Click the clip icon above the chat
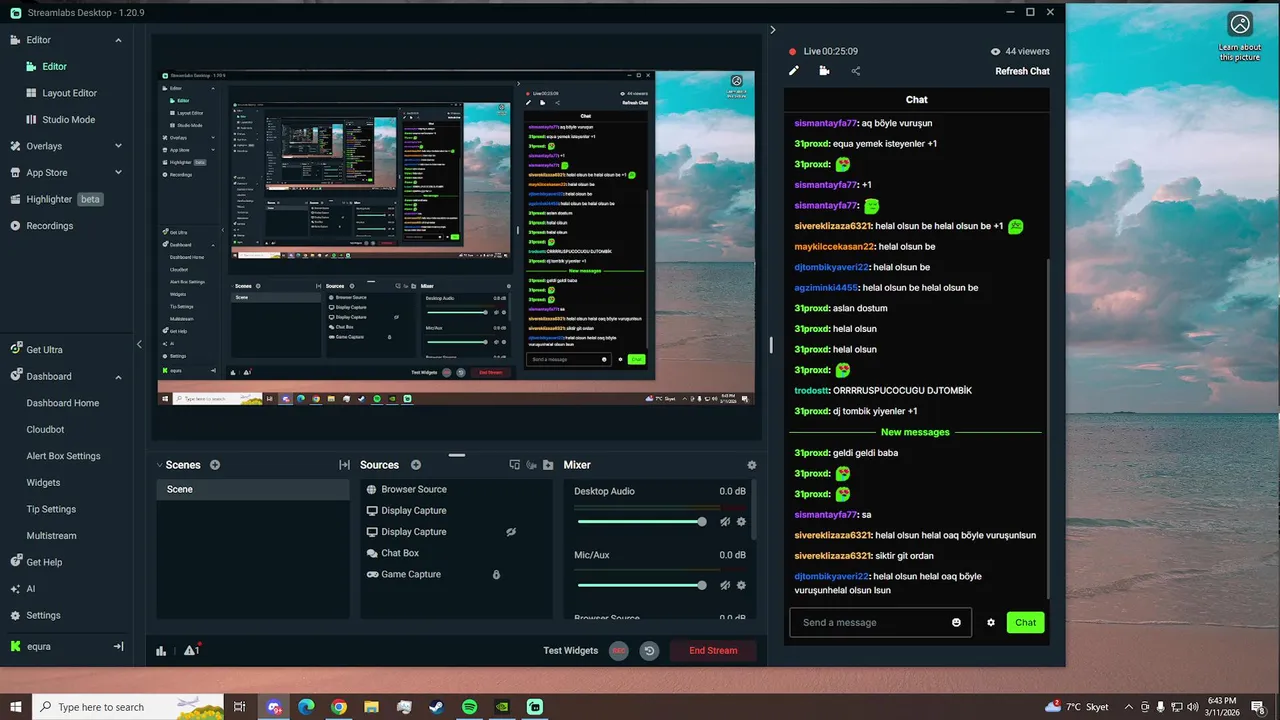Viewport: 1280px width, 720px height. click(824, 71)
